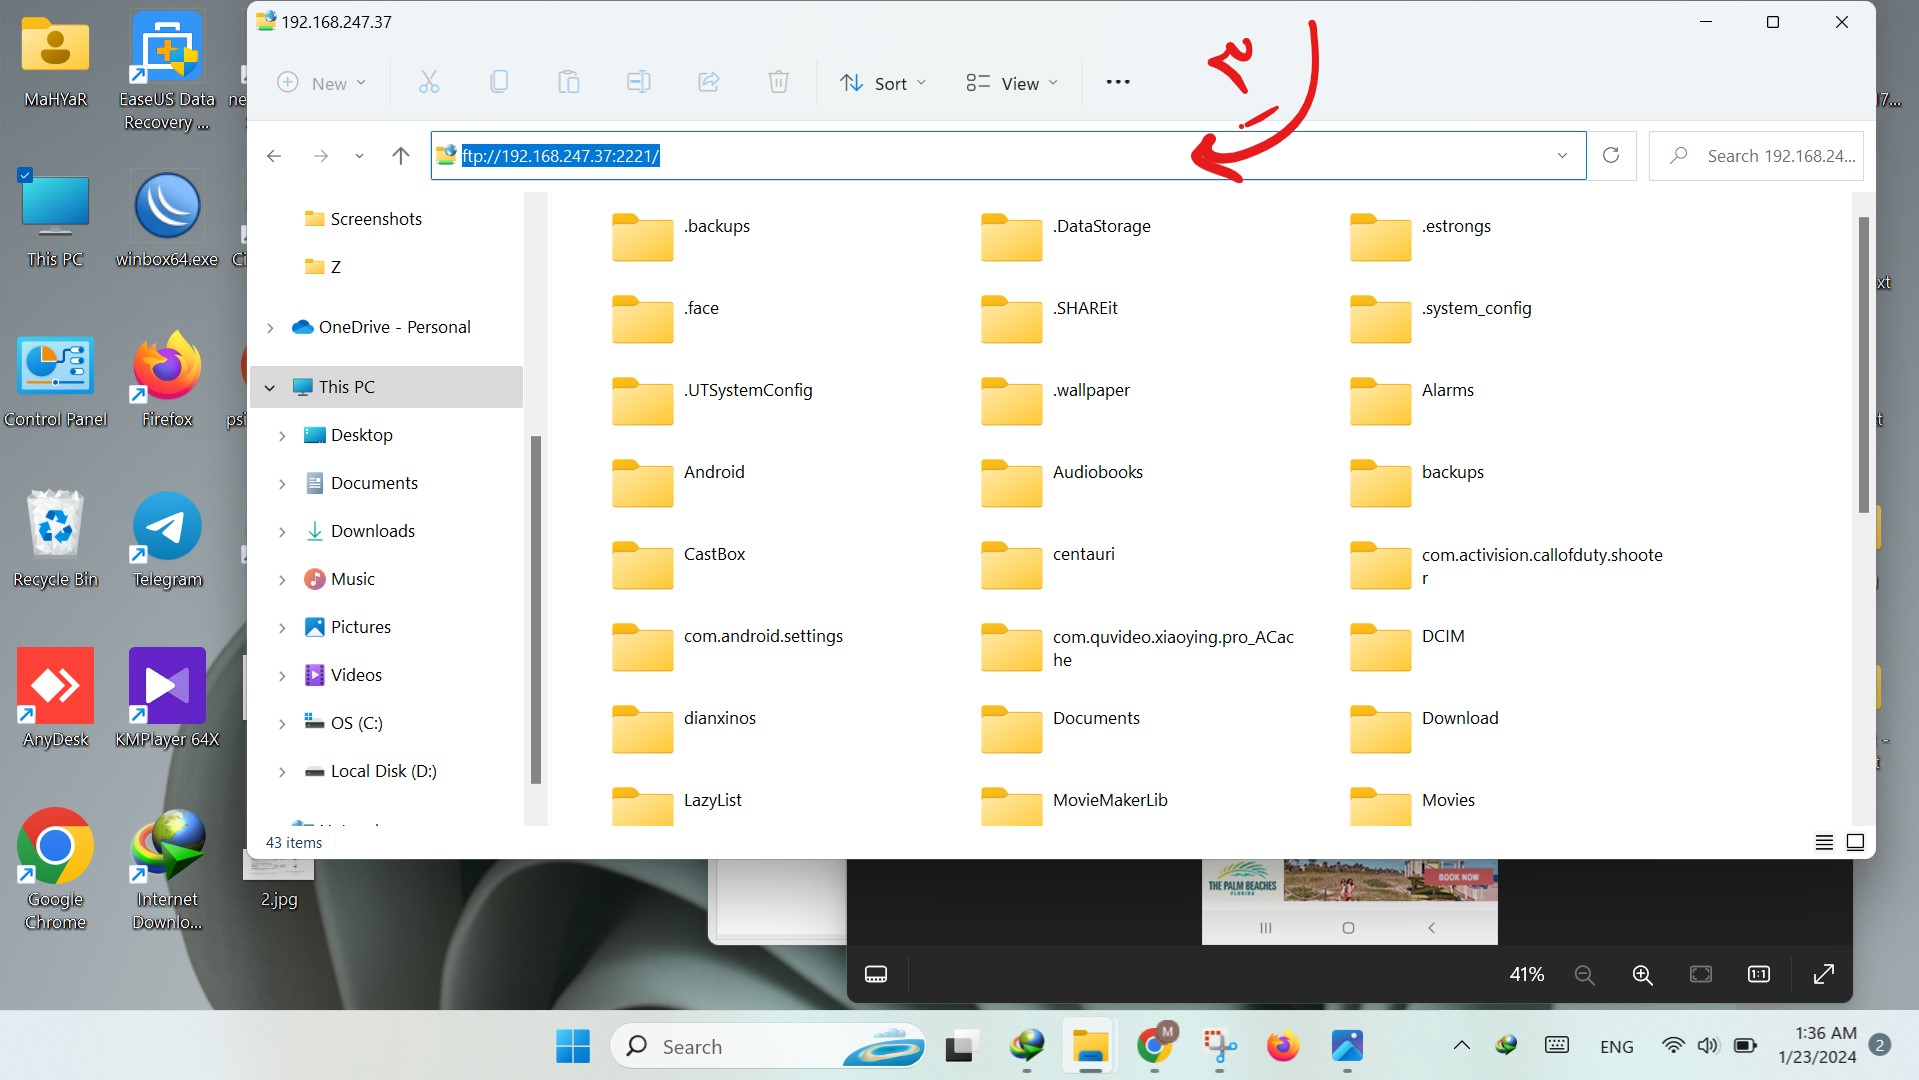Click actual size 1:1 icon in photo viewer
The width and height of the screenshot is (1919, 1080).
[x=1759, y=974]
